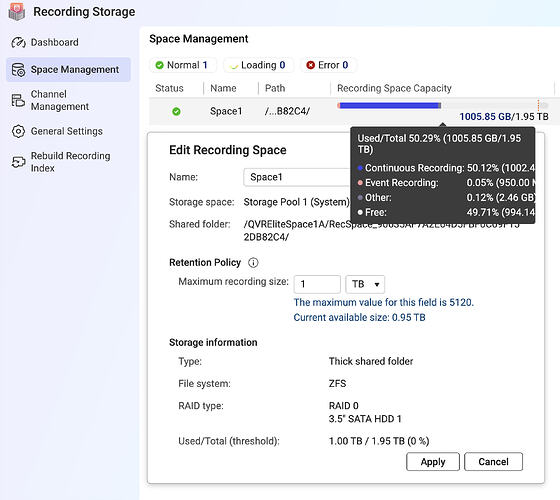The height and width of the screenshot is (500, 560).
Task: Click the Edit Recording Space heading
Action: 228,150
